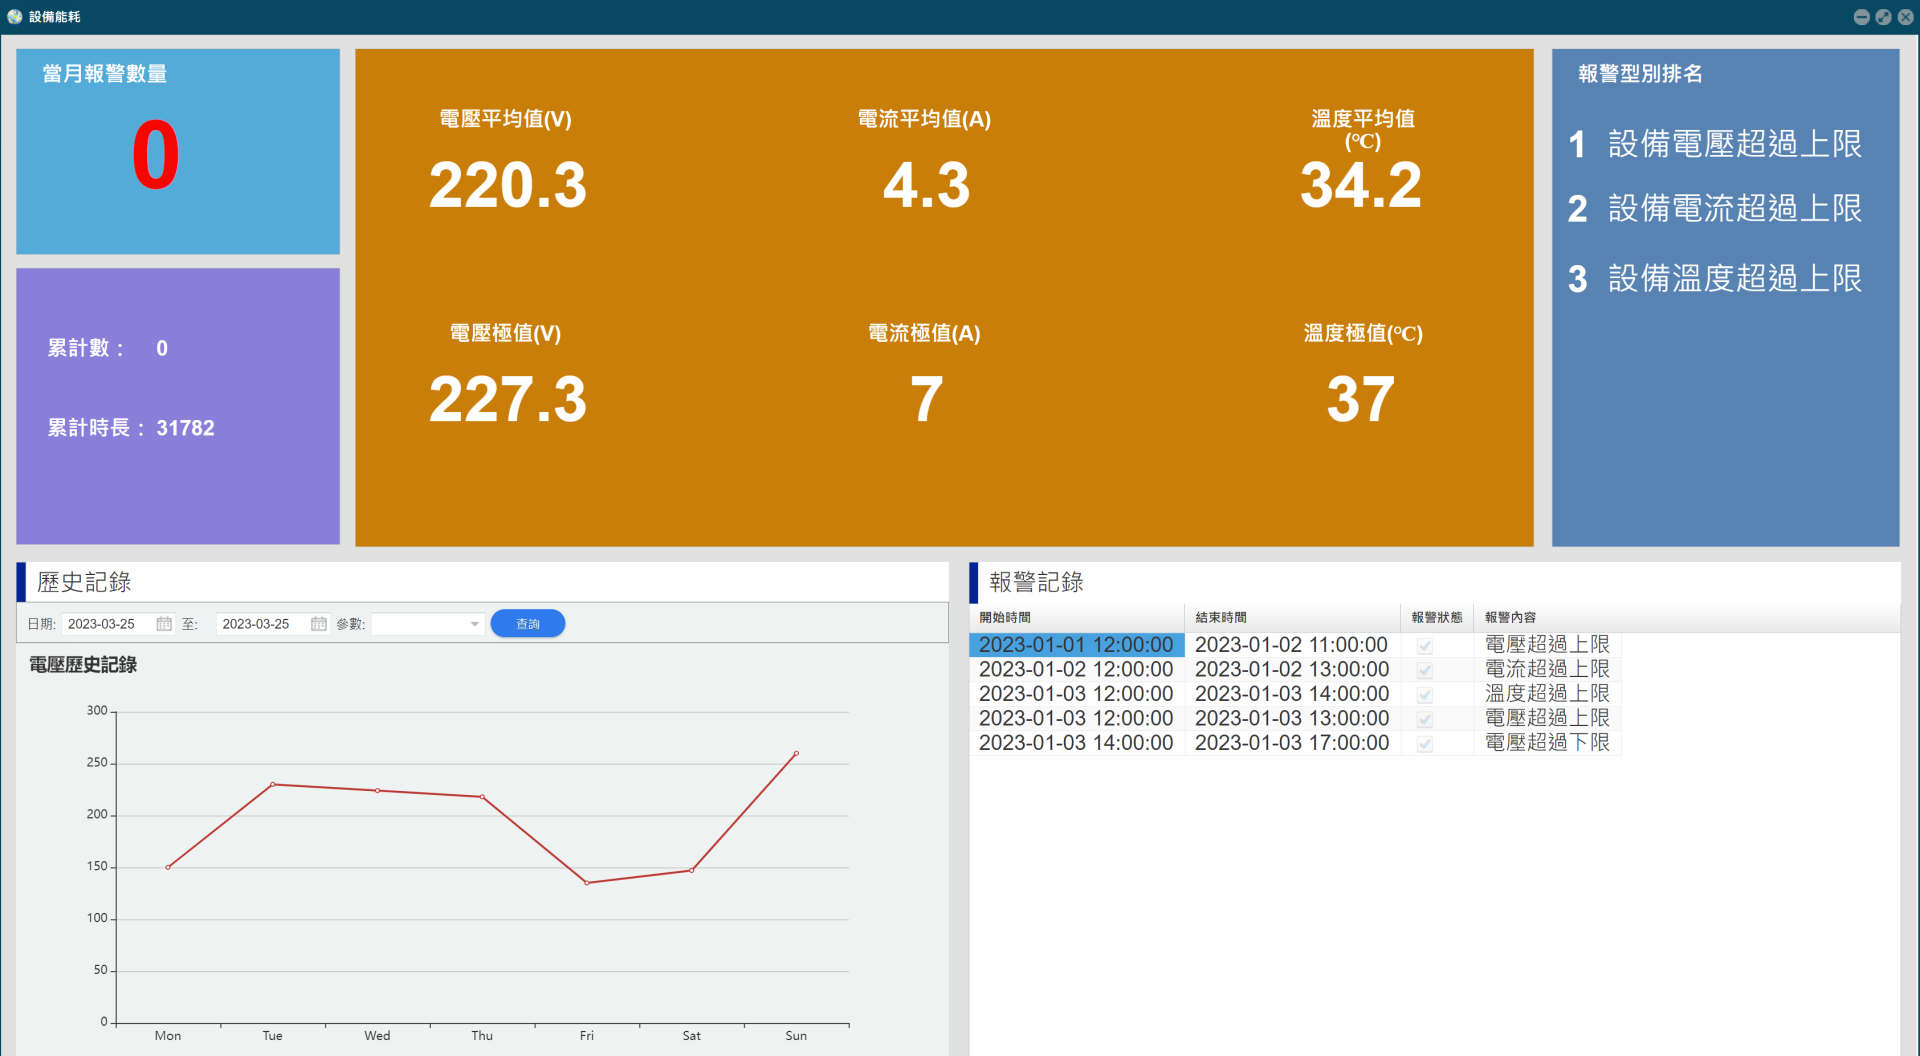Open the 參數 combo box field
The image size is (1920, 1056).
[428, 624]
